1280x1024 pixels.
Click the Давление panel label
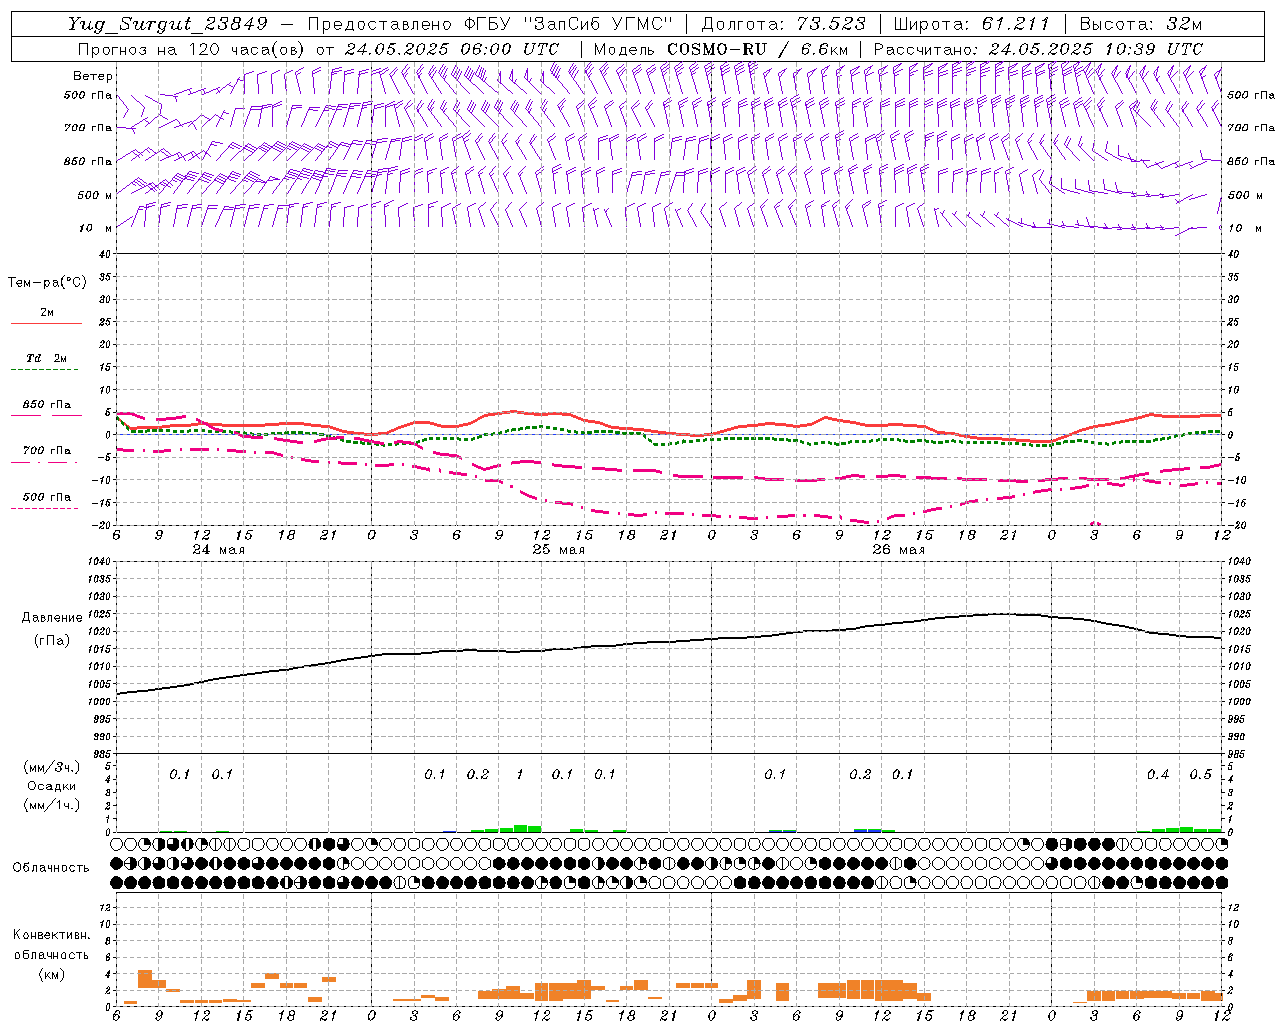pyautogui.click(x=52, y=618)
